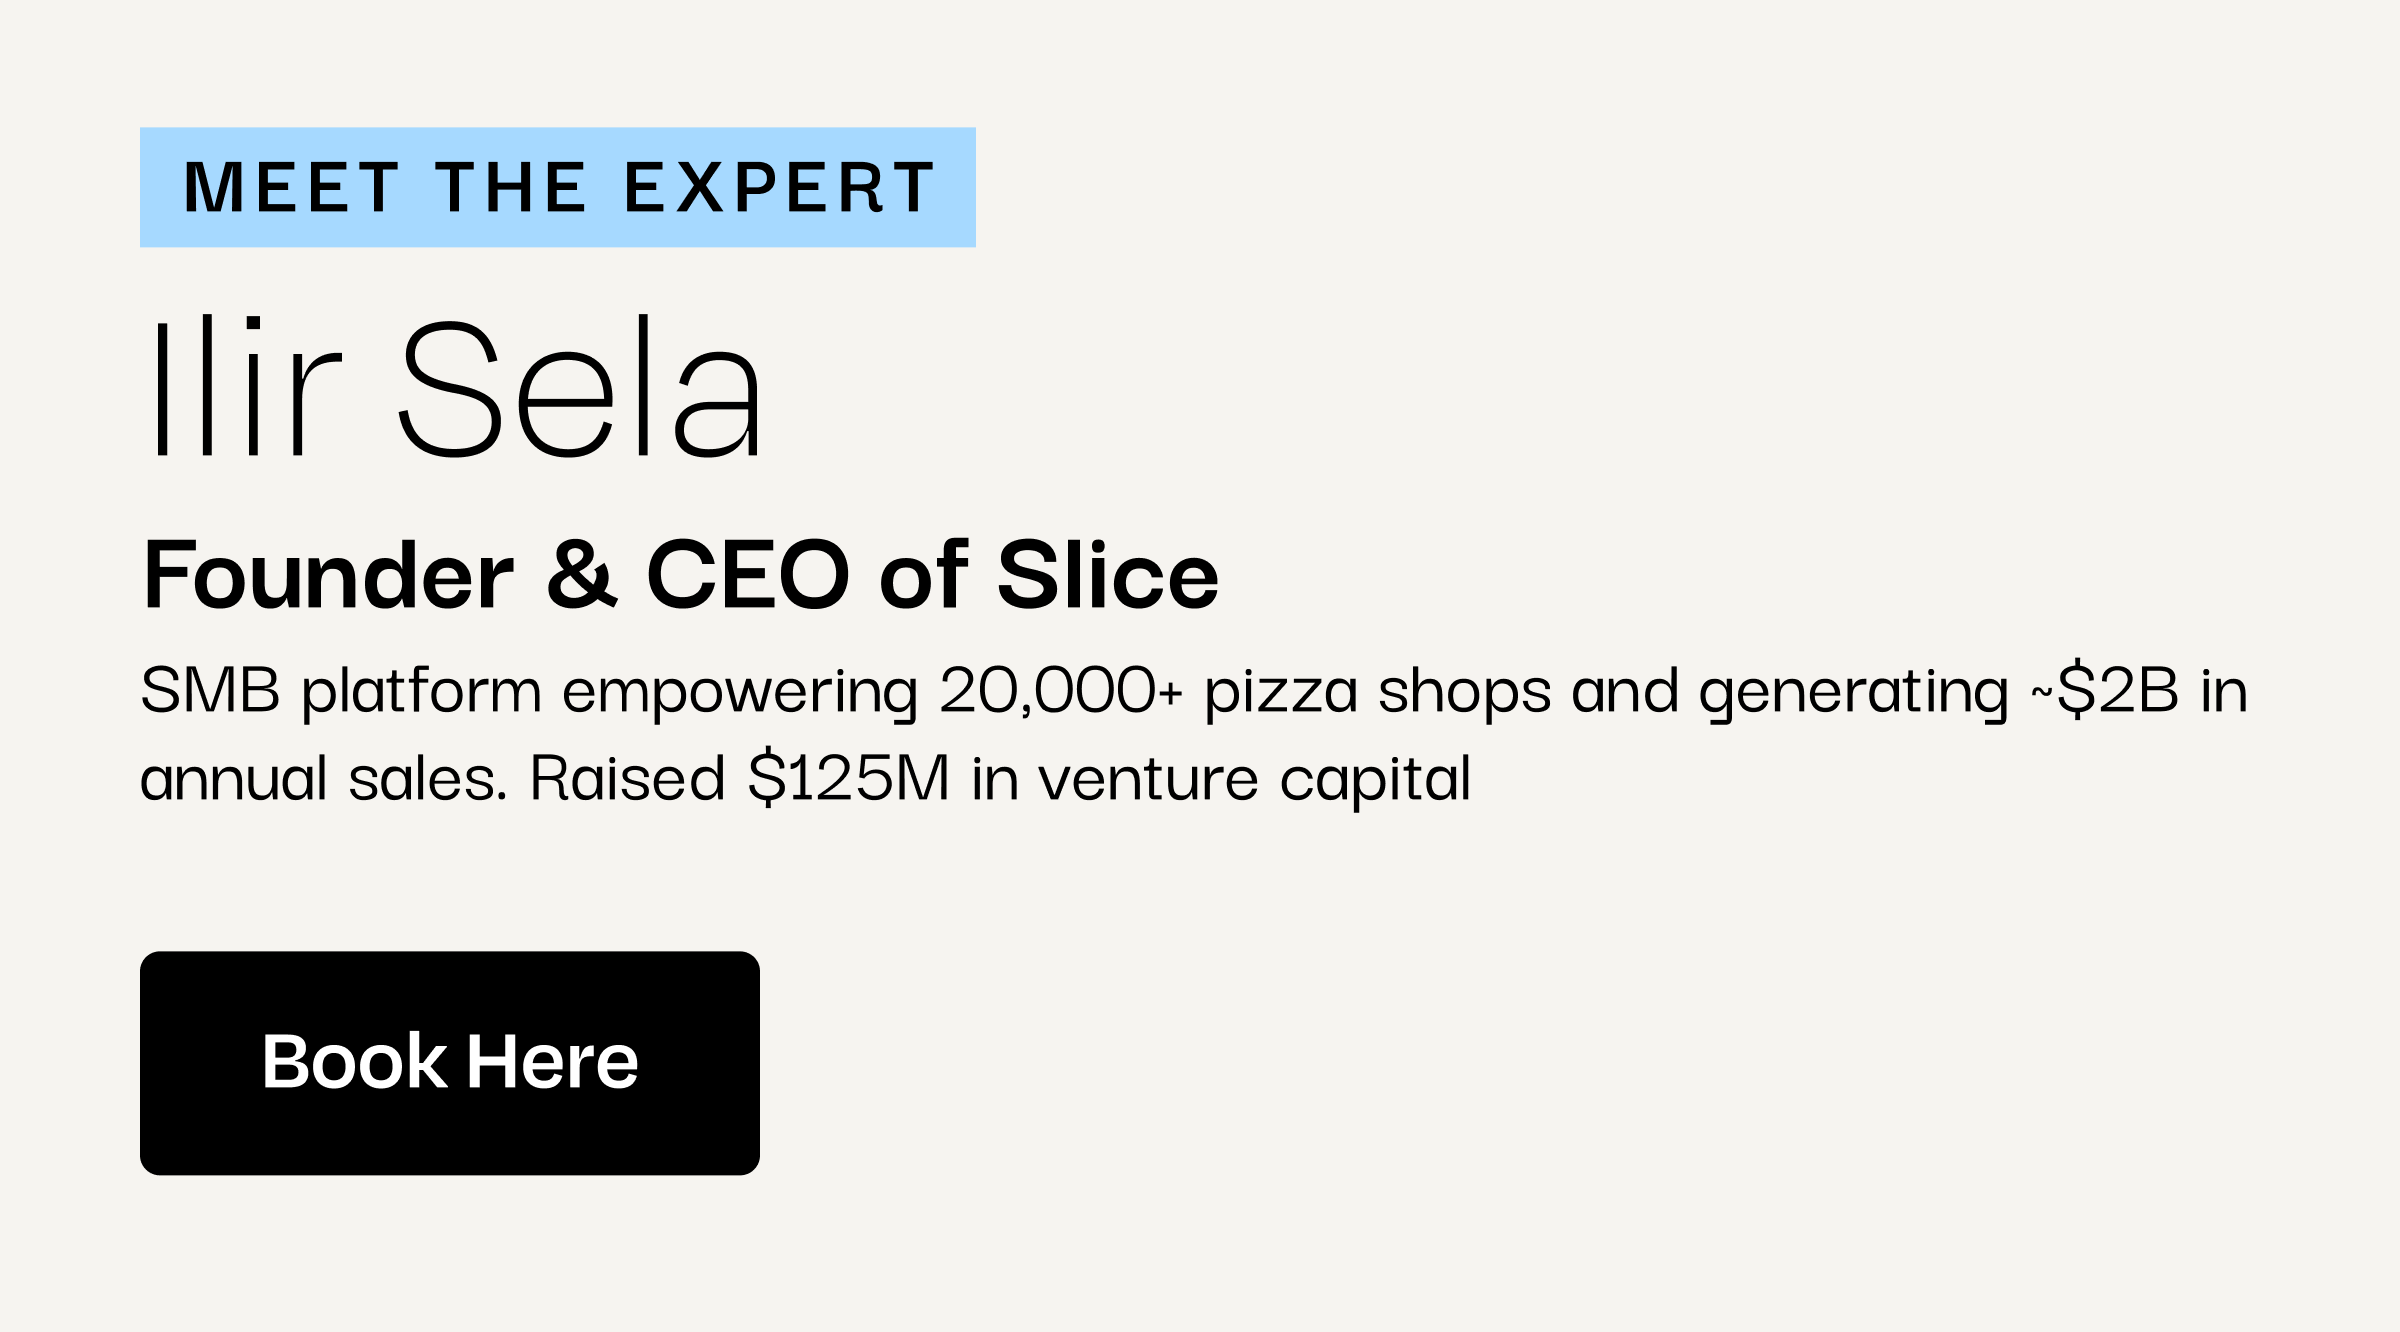Click the words pizza shops
The height and width of the screenshot is (1332, 2400).
pyautogui.click(x=1377, y=692)
